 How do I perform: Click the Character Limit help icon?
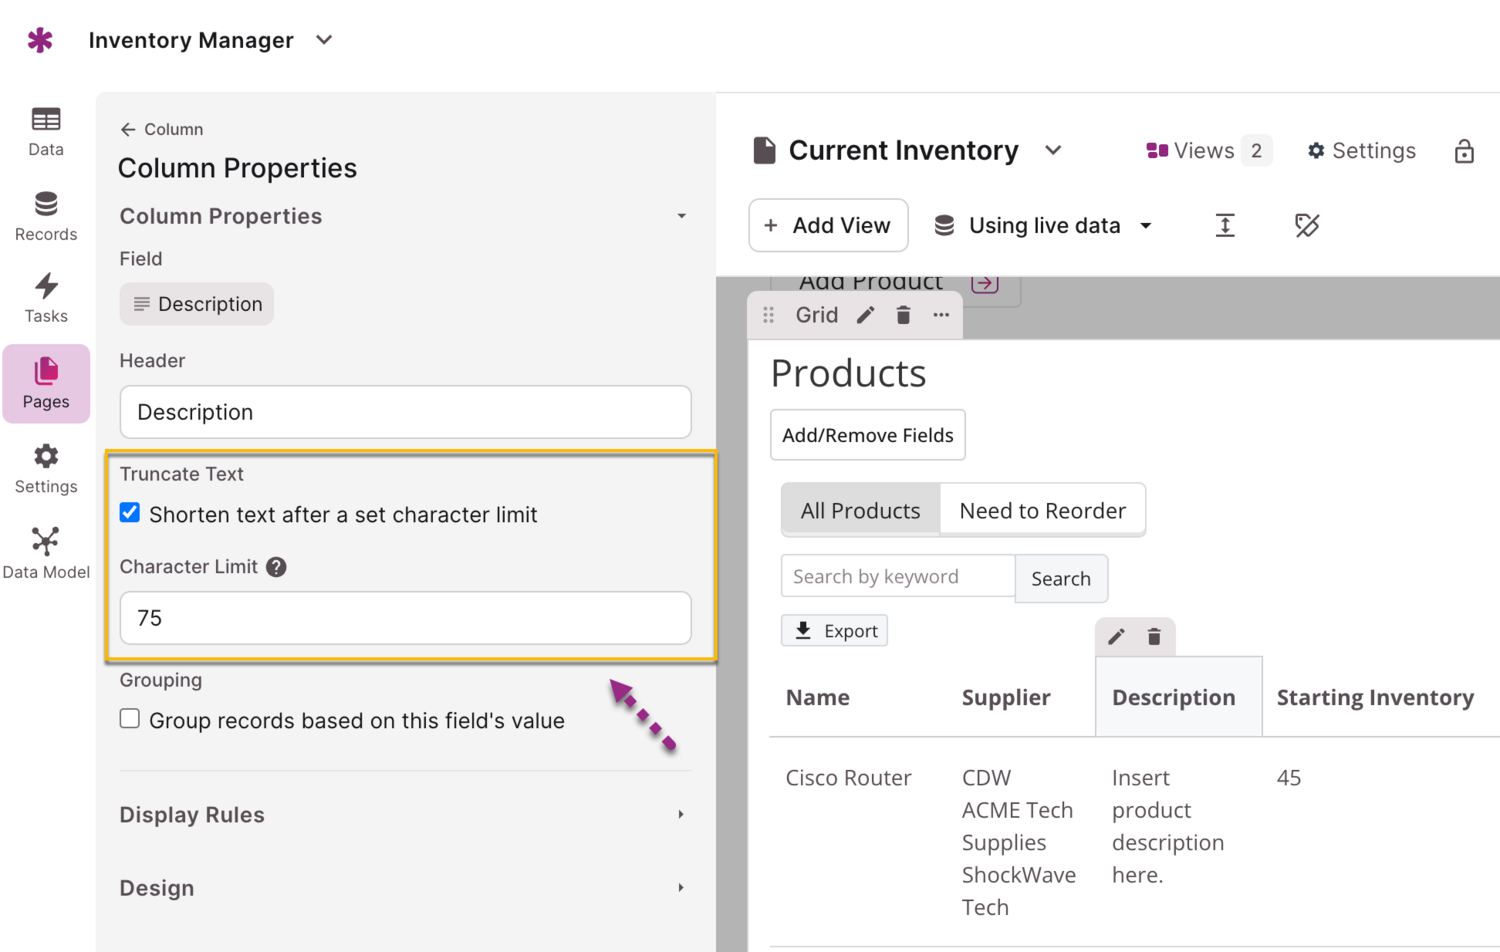[x=277, y=567]
